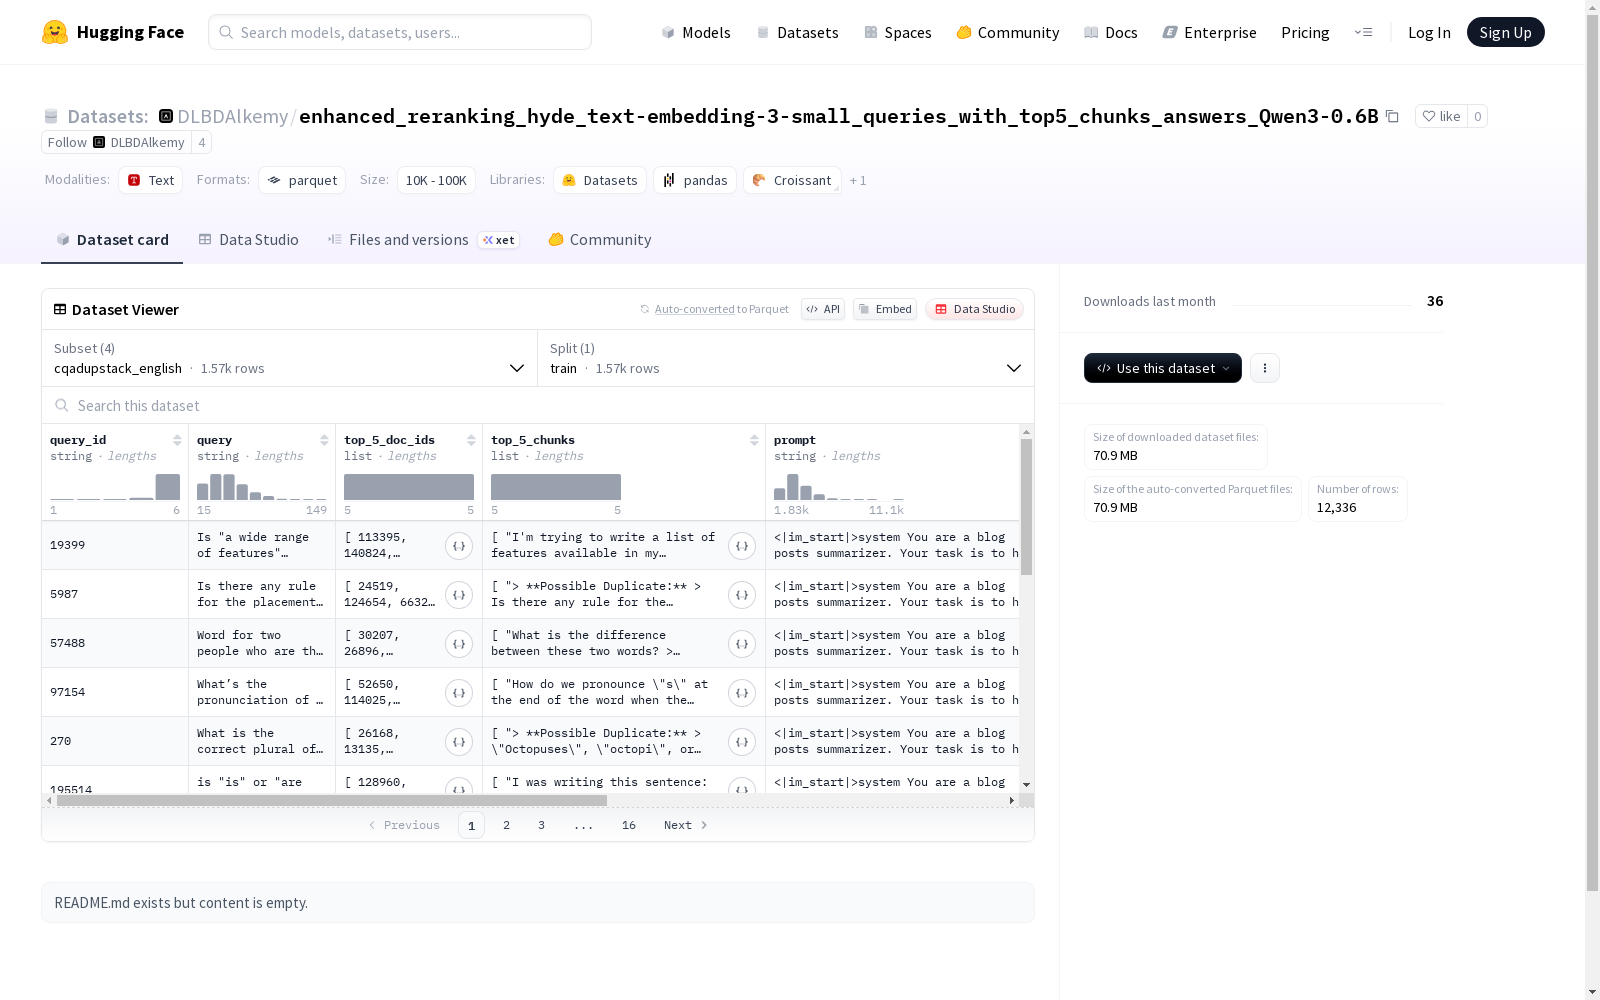Viewport: 1600px width, 1000px height.
Task: Go to page 3 of the table
Action: (542, 825)
